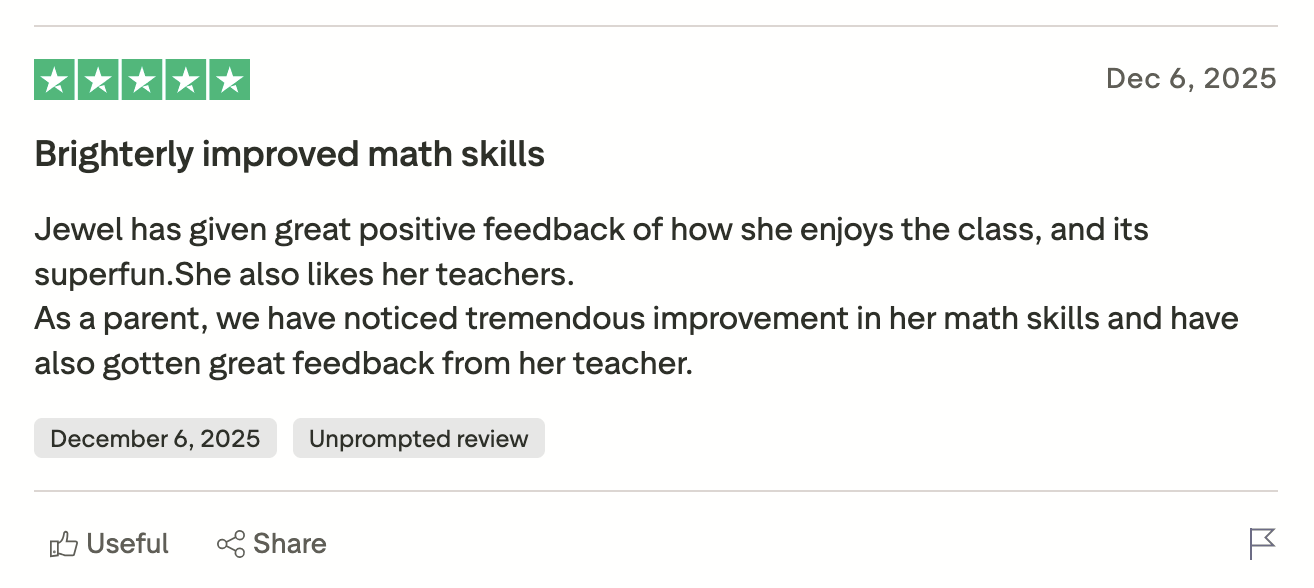Click the first green rating star
This screenshot has height=588, width=1314.
click(x=55, y=80)
